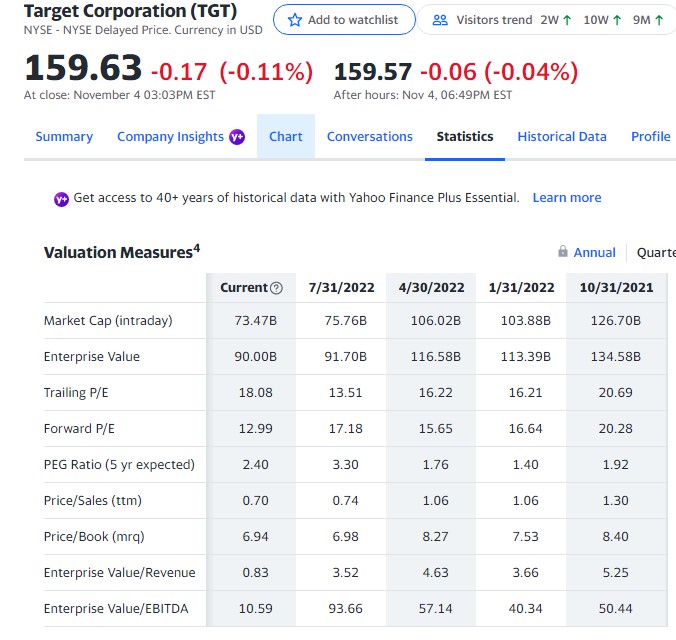Click the Enterprise Value/EBITDA row label

pos(116,609)
